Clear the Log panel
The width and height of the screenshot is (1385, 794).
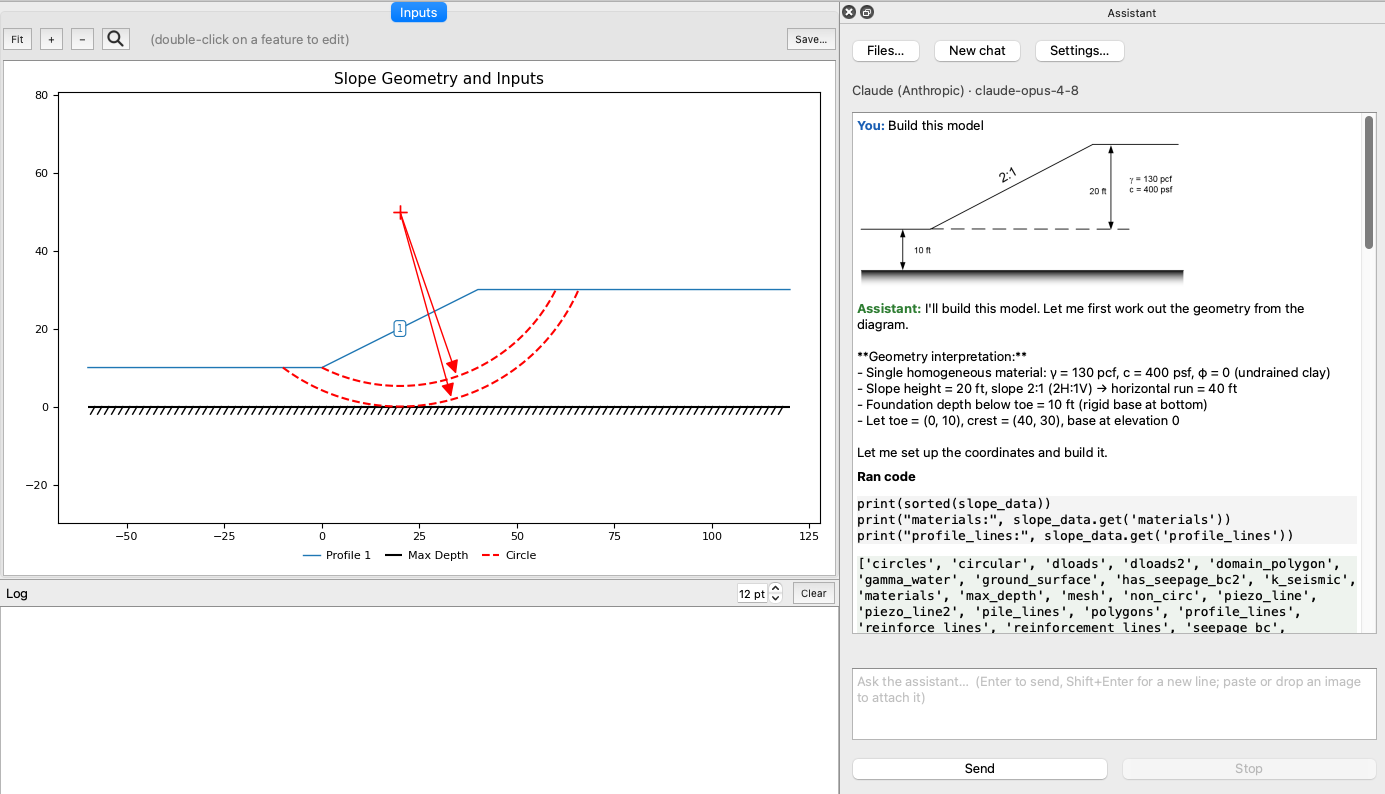tap(814, 593)
